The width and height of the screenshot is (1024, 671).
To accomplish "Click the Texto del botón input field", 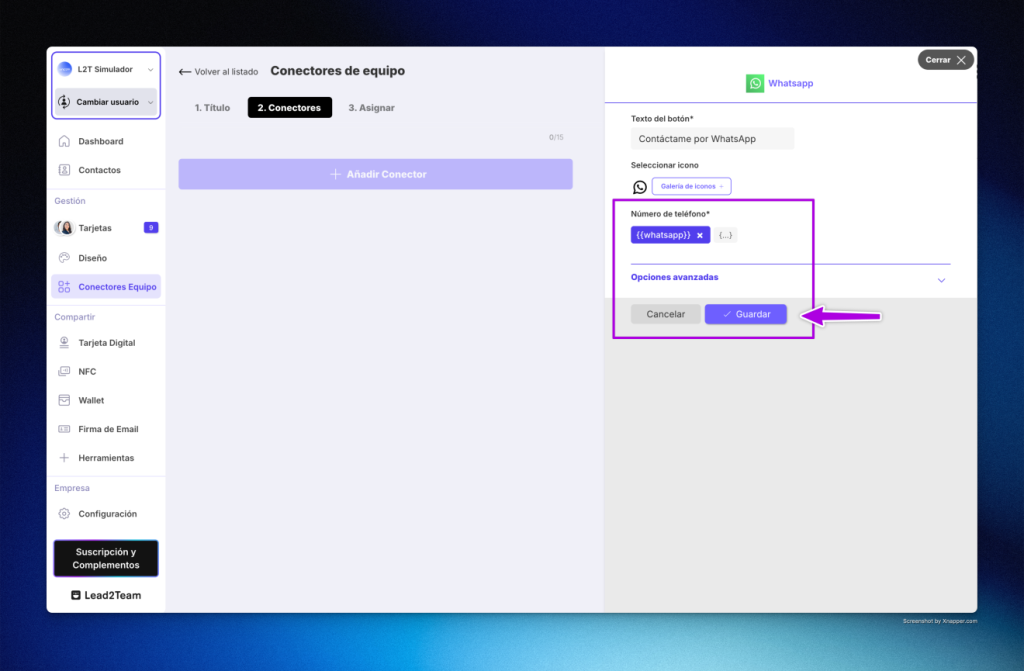I will pos(712,139).
